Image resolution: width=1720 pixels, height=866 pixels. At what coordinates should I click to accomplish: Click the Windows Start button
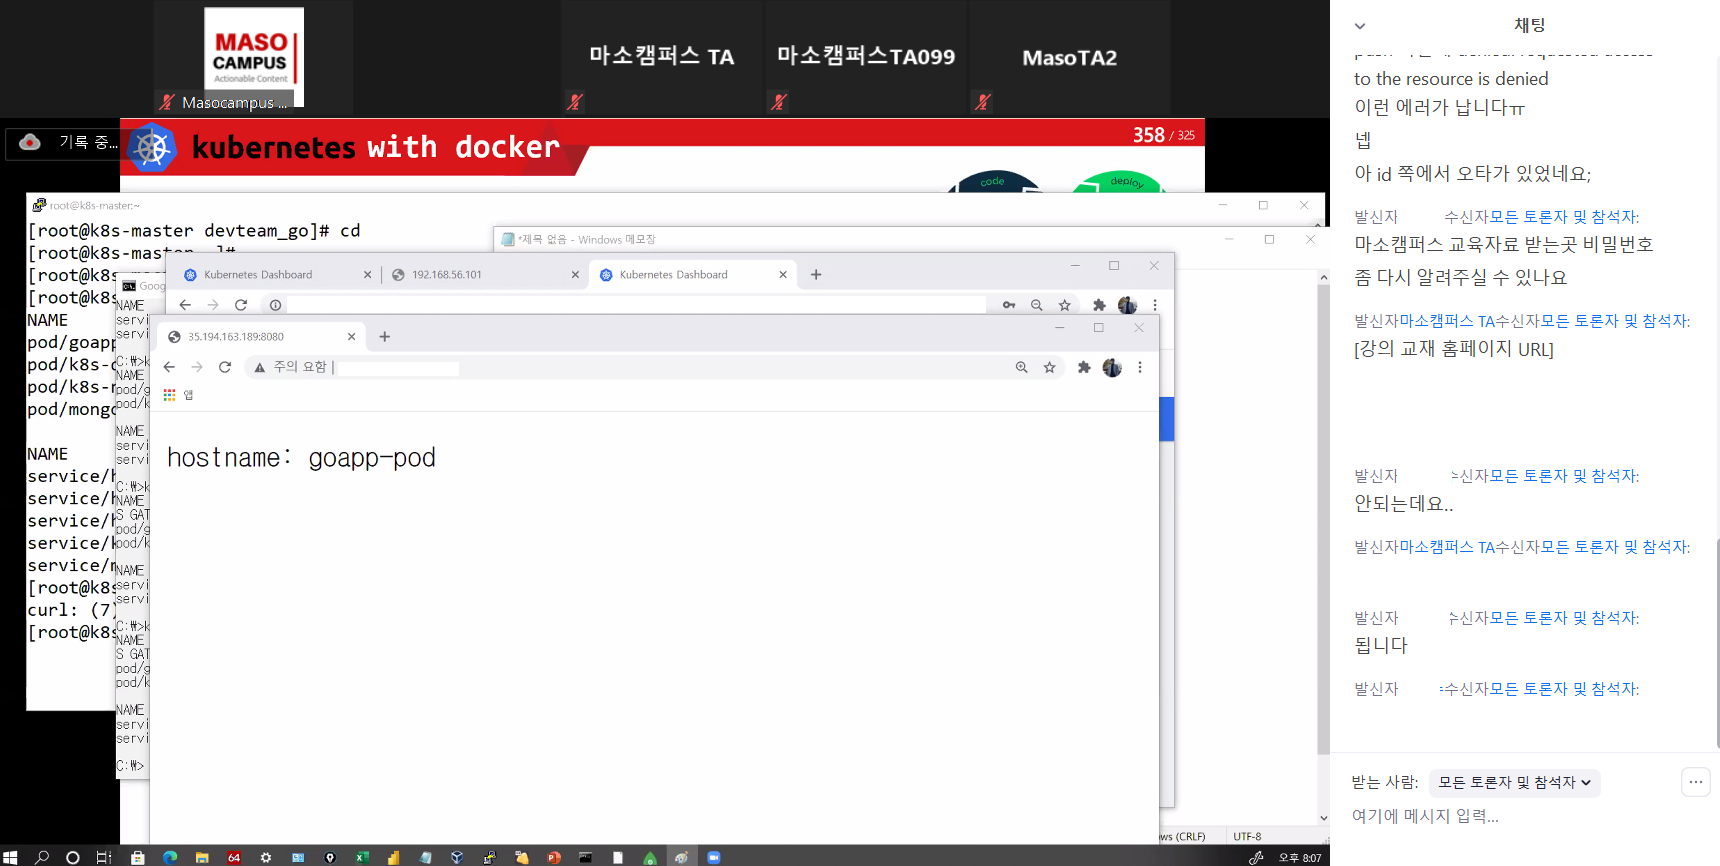click(x=10, y=857)
